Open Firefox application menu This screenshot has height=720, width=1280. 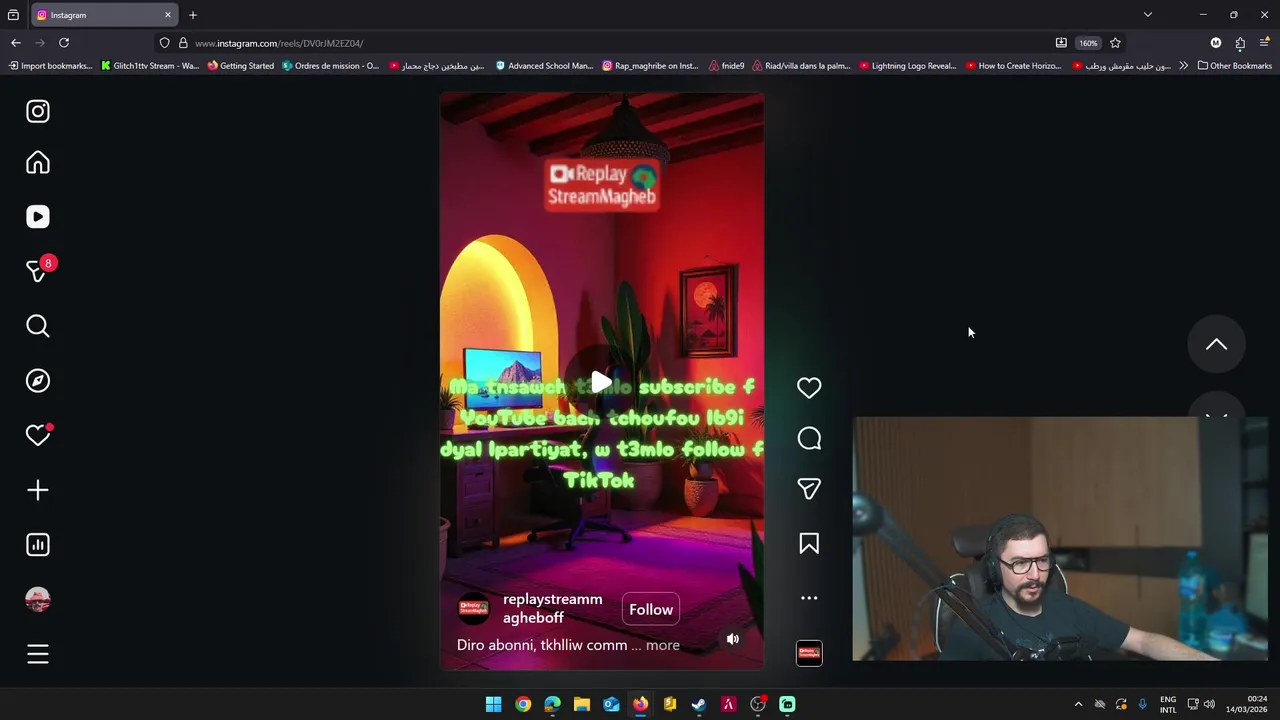1265,43
